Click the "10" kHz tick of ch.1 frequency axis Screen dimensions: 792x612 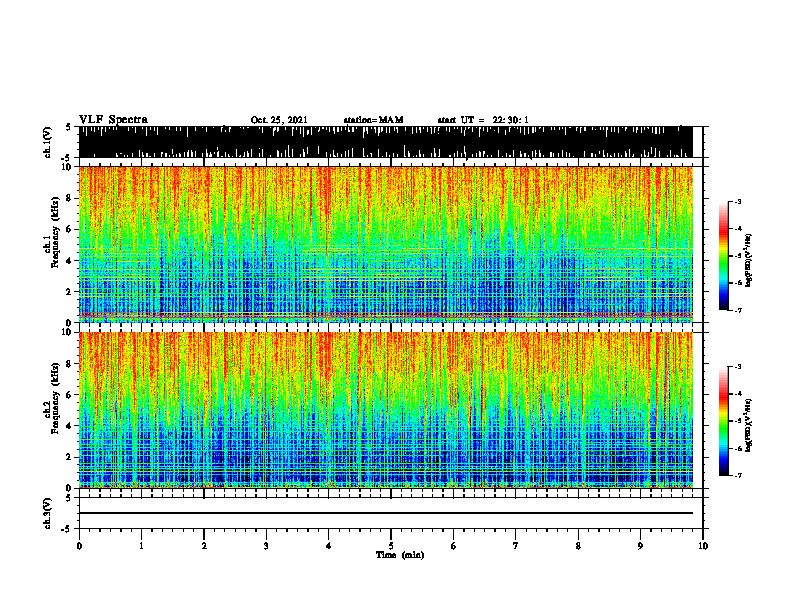(68, 167)
